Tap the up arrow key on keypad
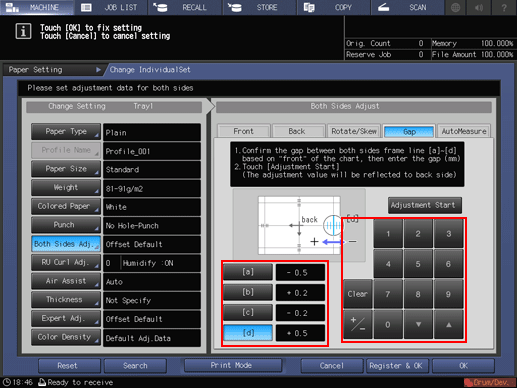Viewport: 517px width, 388px height. (448, 324)
